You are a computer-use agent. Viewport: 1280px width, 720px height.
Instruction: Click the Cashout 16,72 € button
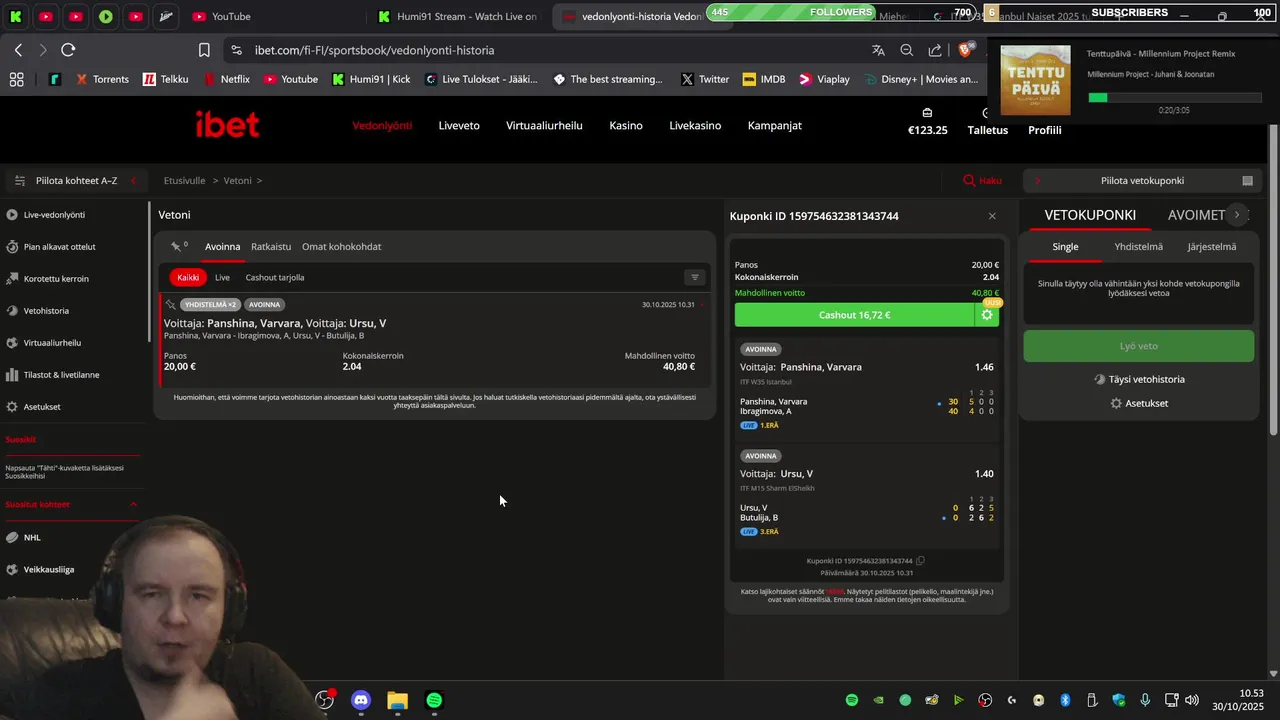(x=854, y=315)
